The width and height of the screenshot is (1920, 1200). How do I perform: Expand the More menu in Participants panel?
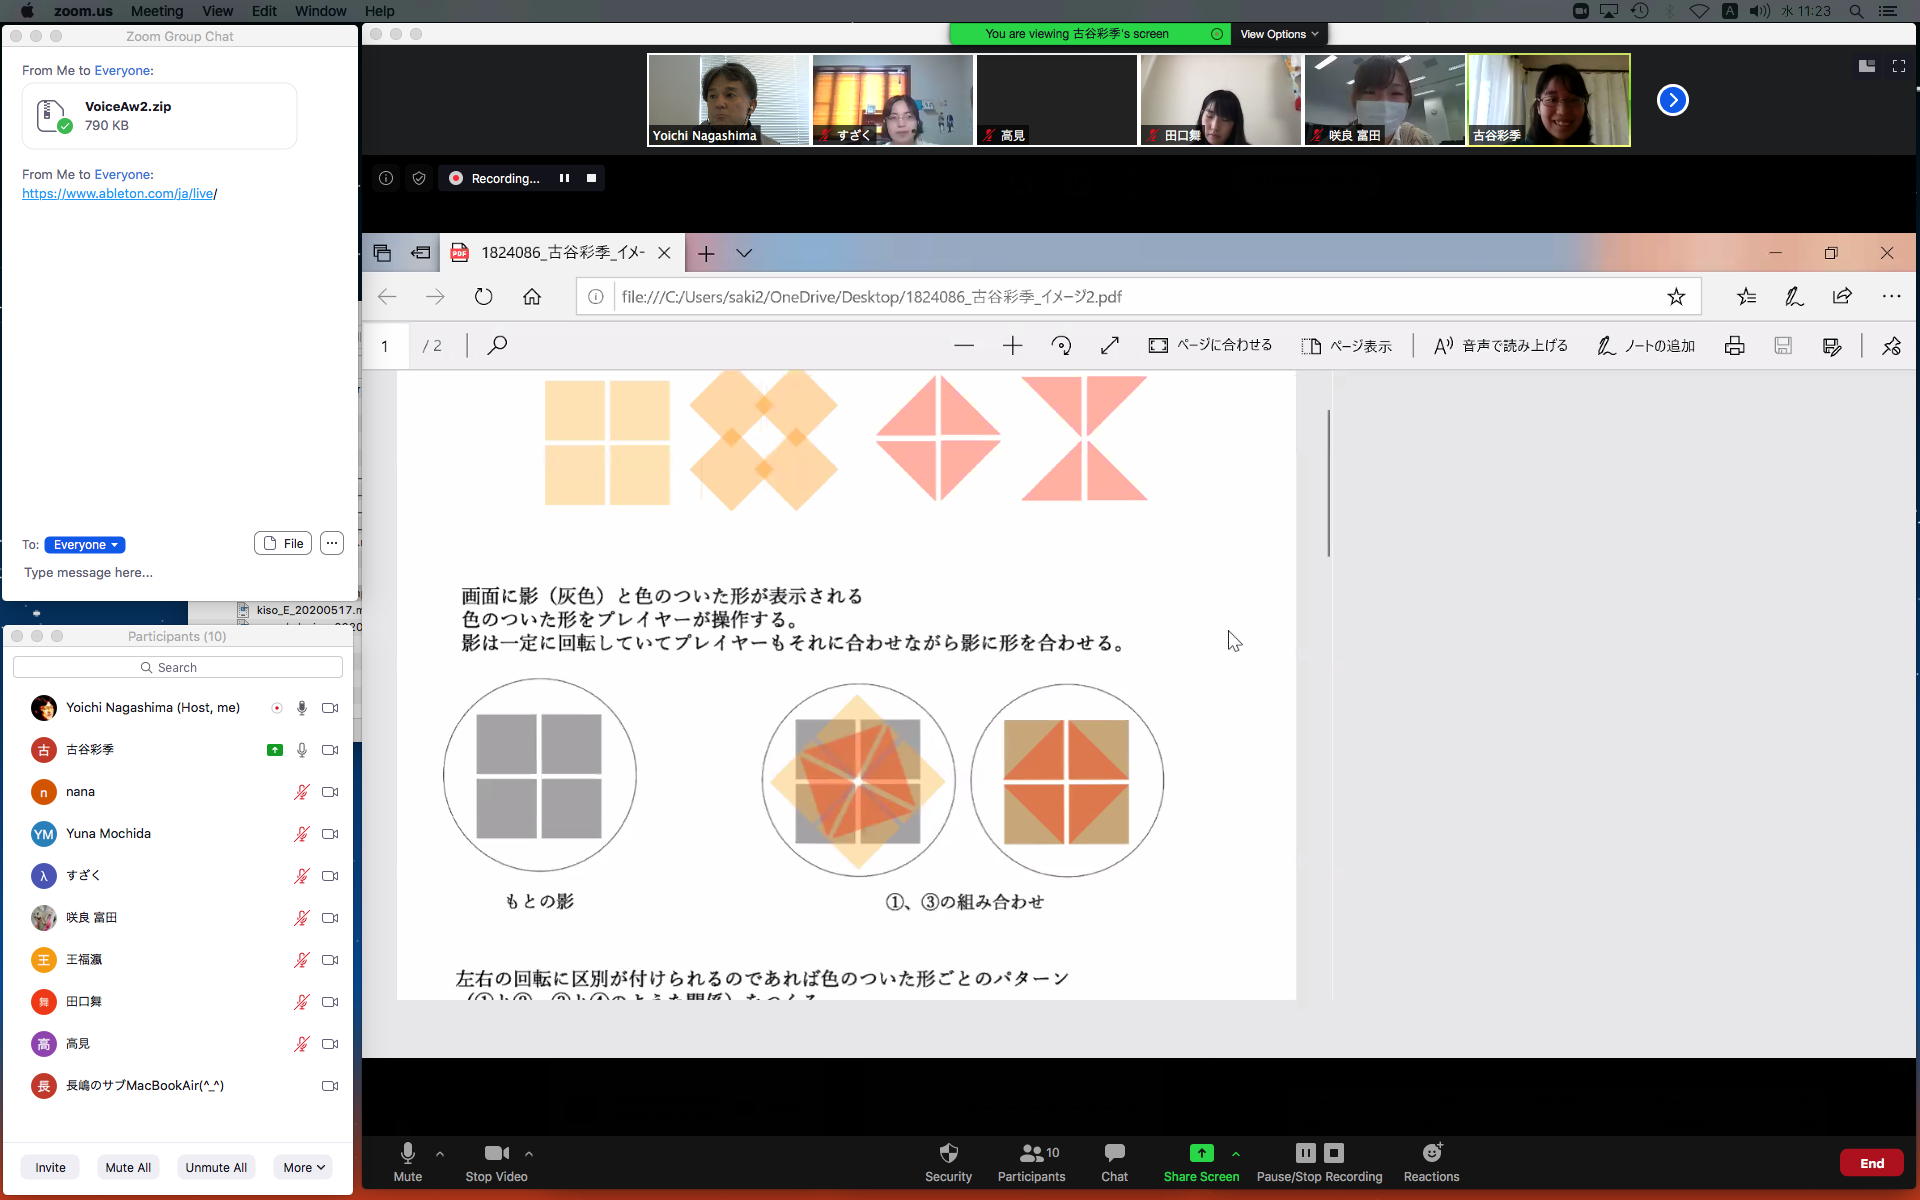coord(303,1167)
